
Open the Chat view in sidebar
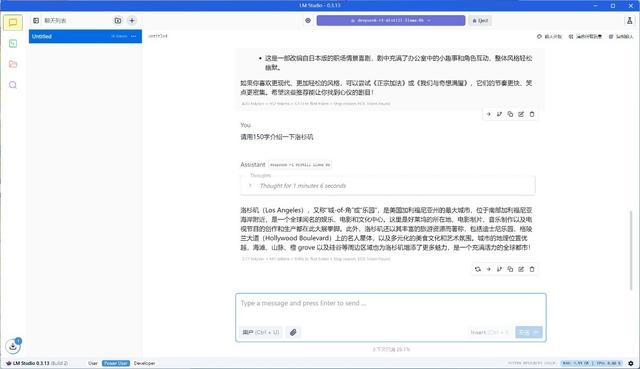click(x=13, y=22)
